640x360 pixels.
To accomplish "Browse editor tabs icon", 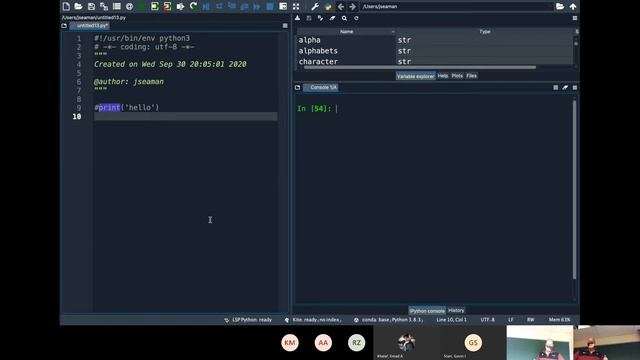I will click(x=64, y=26).
